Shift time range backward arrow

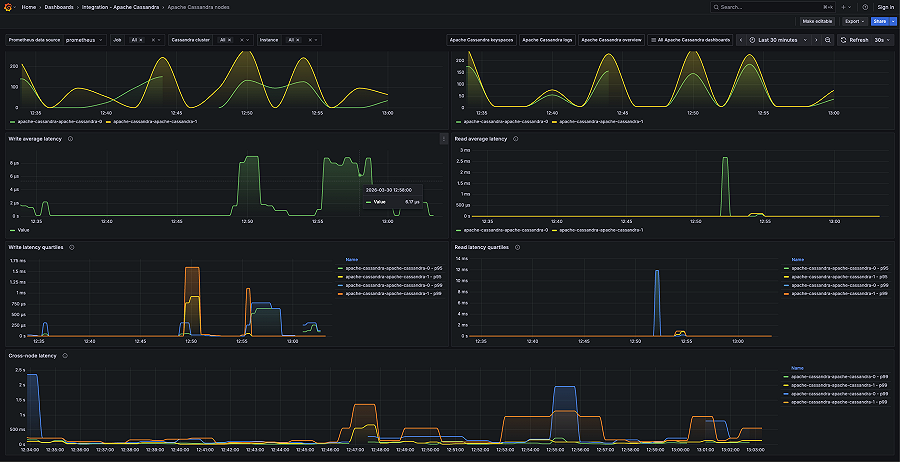740,40
